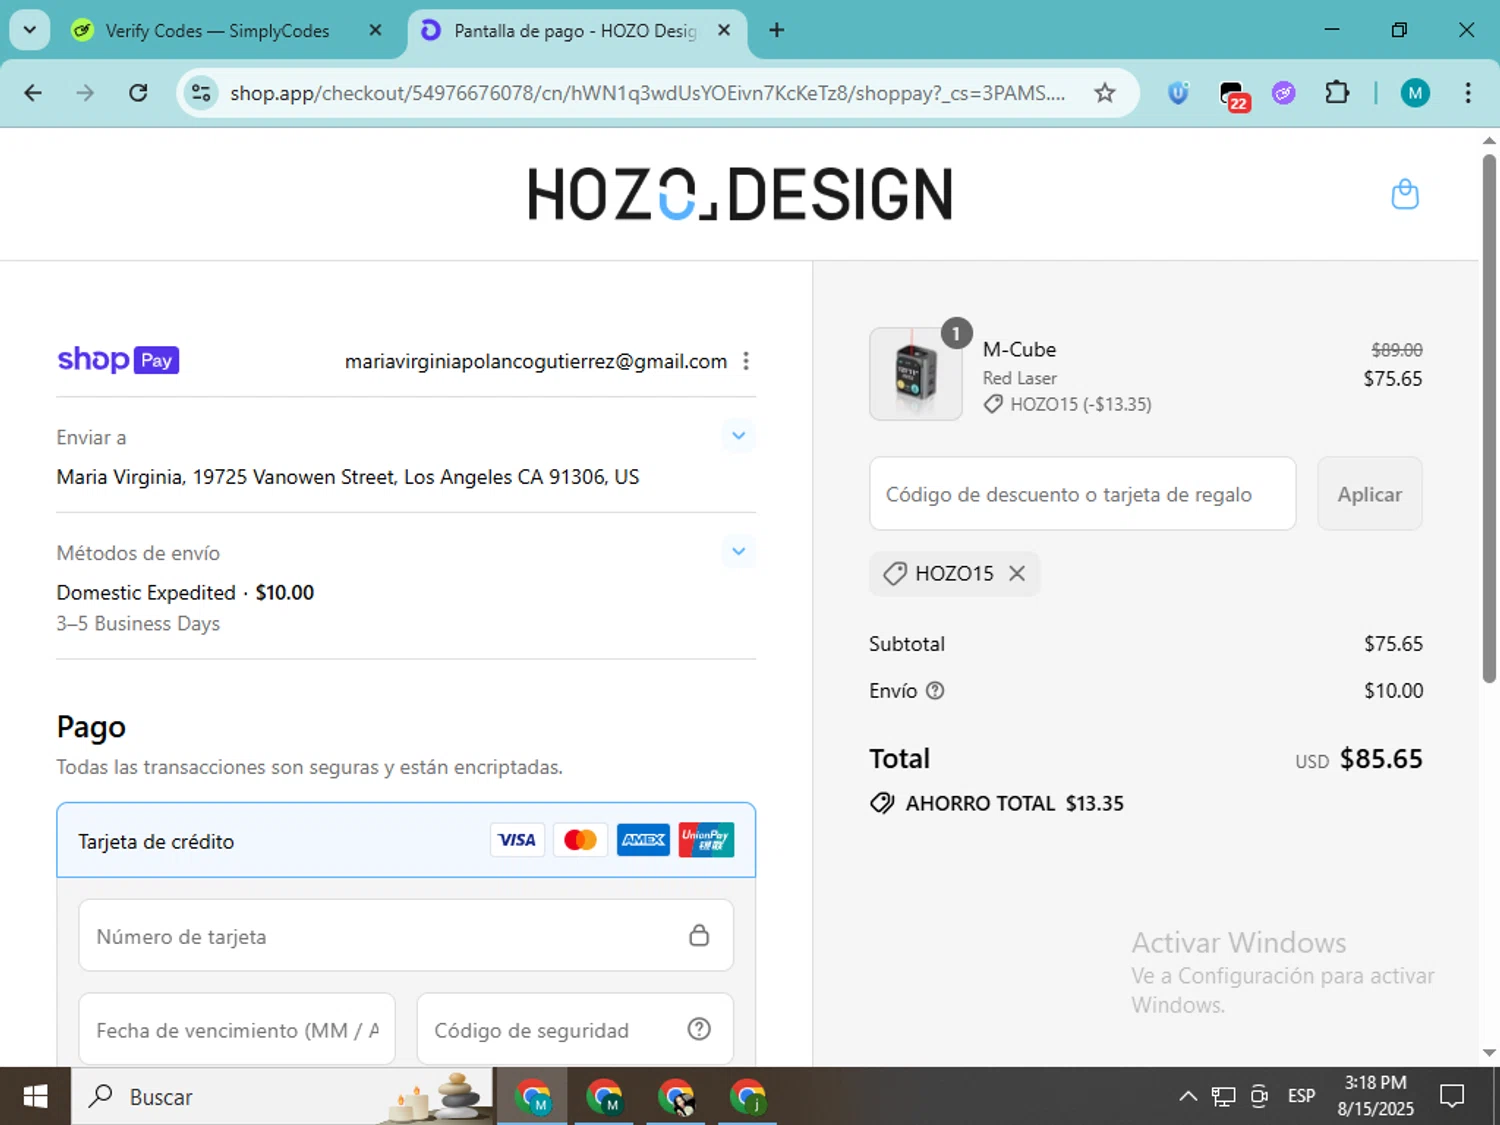Viewport: 1500px width, 1125px height.
Task: Open the shopping bag cart icon
Action: 1405,194
